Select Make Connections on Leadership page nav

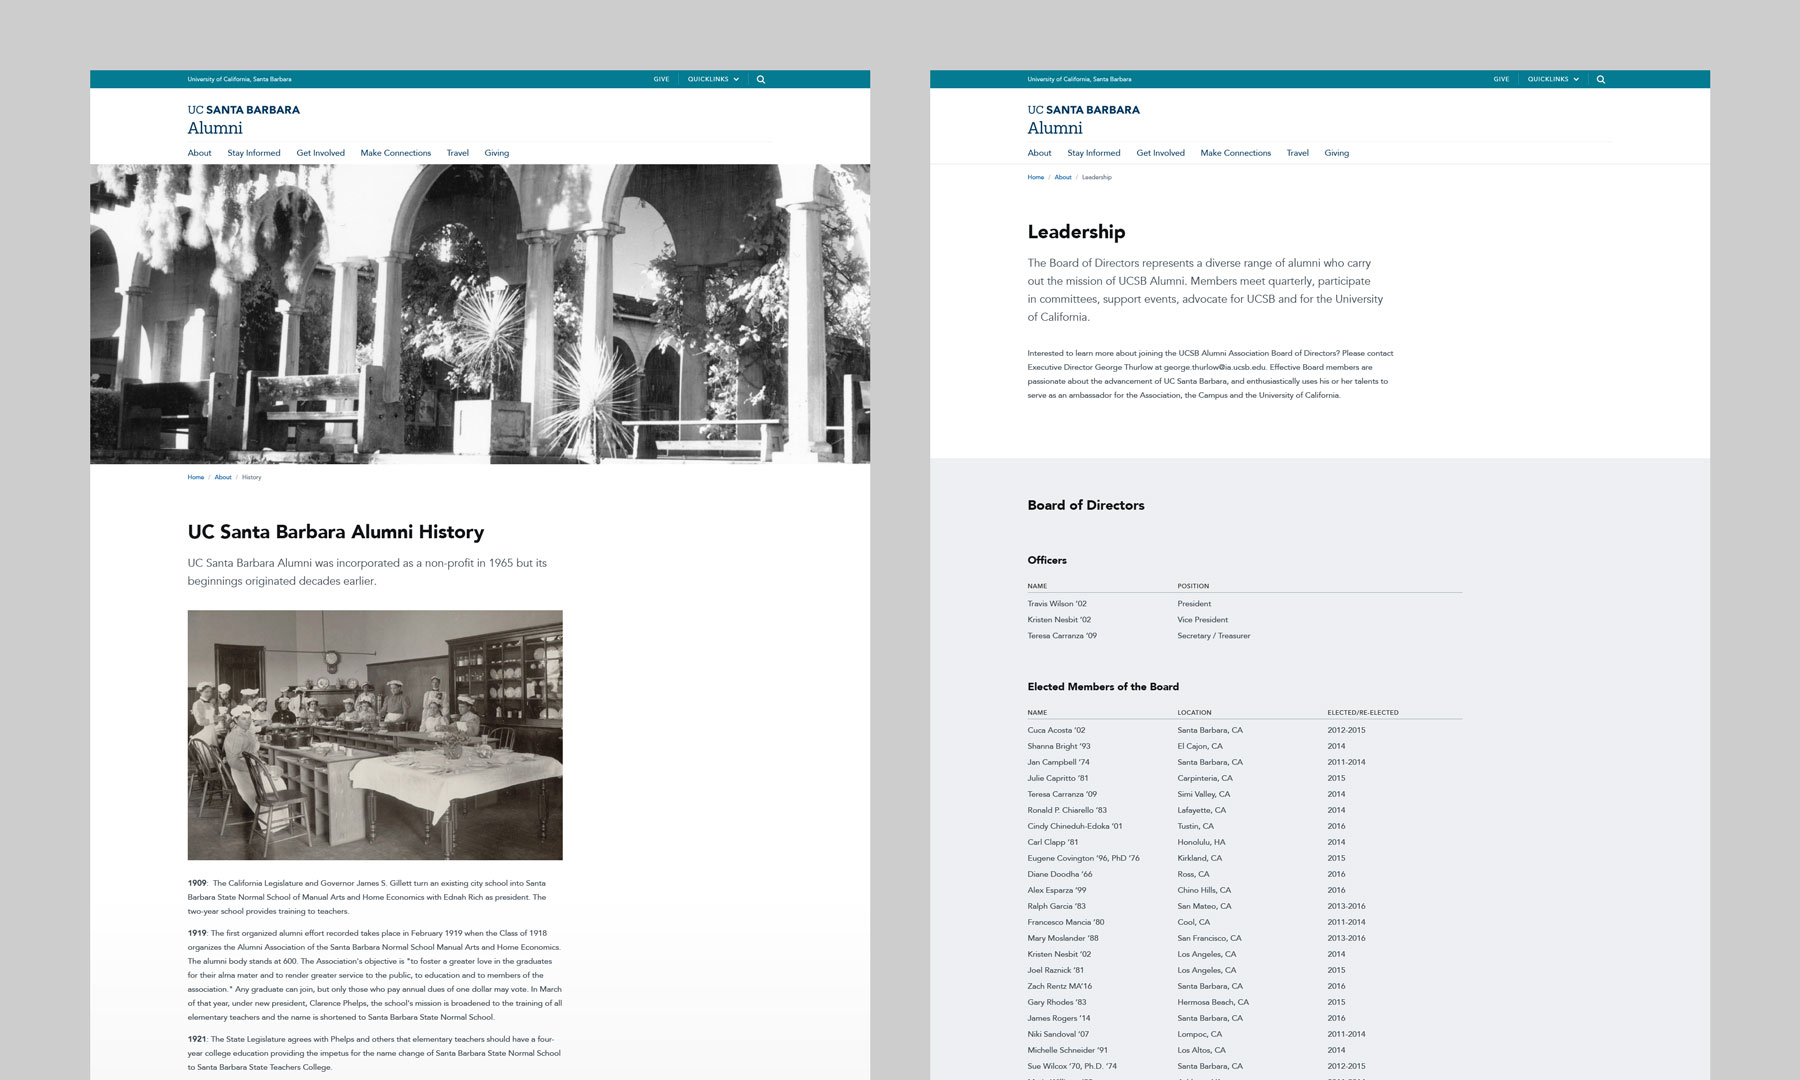(1235, 153)
